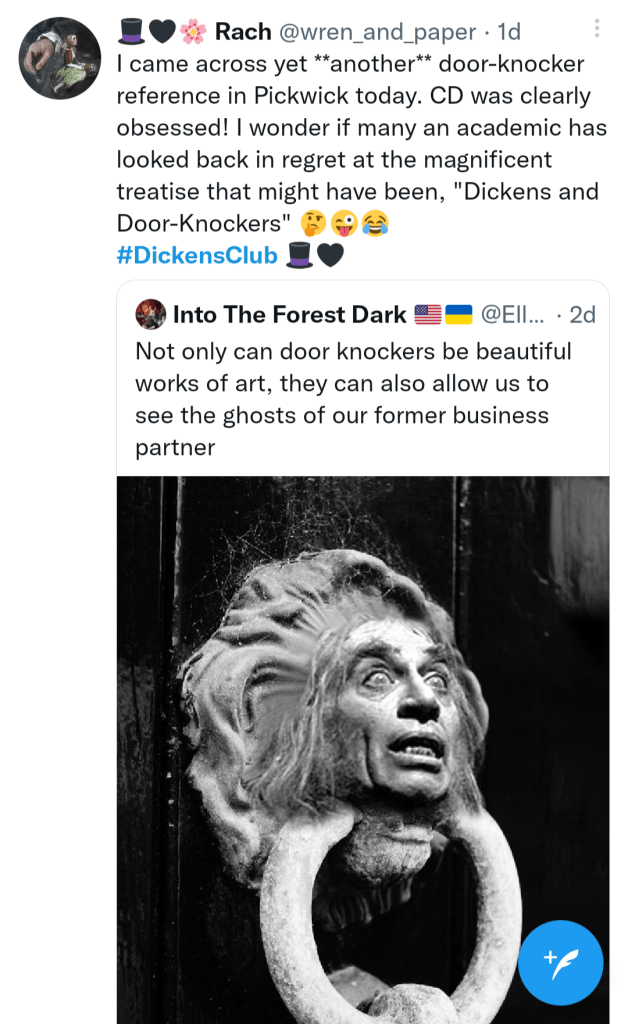The width and height of the screenshot is (628, 1024).
Task: Open the "Into The Forest Dark" account name
Action: pyautogui.click(x=290, y=315)
